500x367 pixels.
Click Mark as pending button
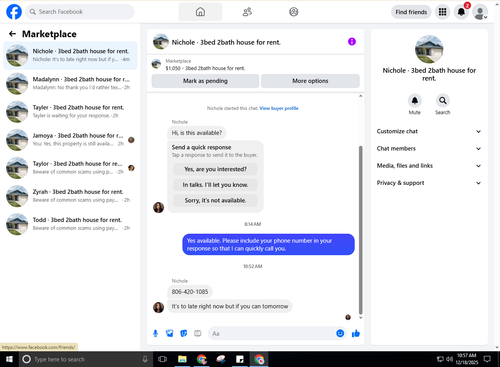(205, 81)
